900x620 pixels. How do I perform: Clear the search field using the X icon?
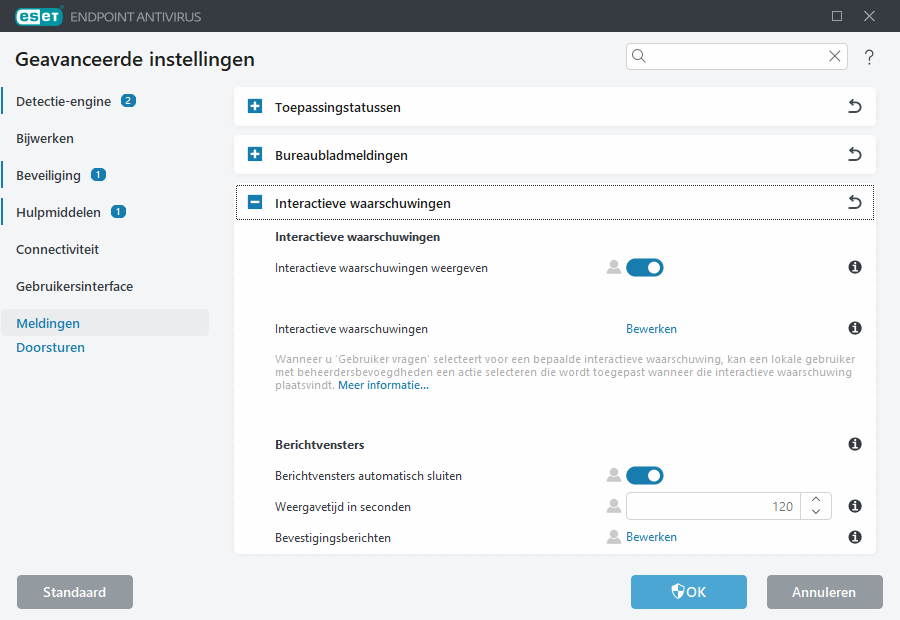[x=835, y=56]
